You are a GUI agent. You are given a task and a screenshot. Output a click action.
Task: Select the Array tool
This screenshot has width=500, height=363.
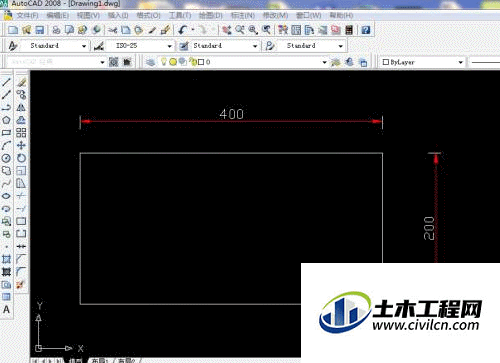pos(21,133)
